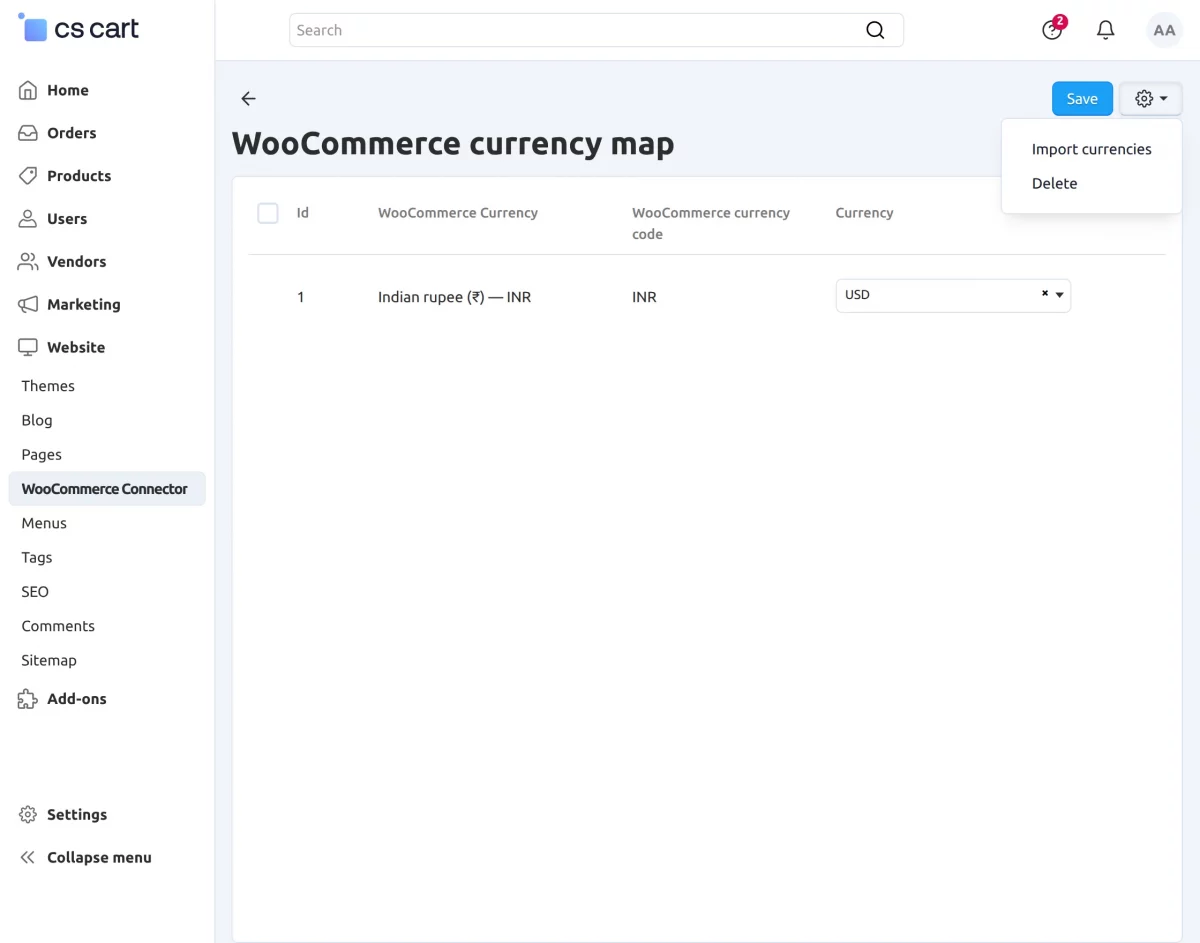Click the Orders inbox icon
Screen dimensions: 1200x943
click(28, 133)
